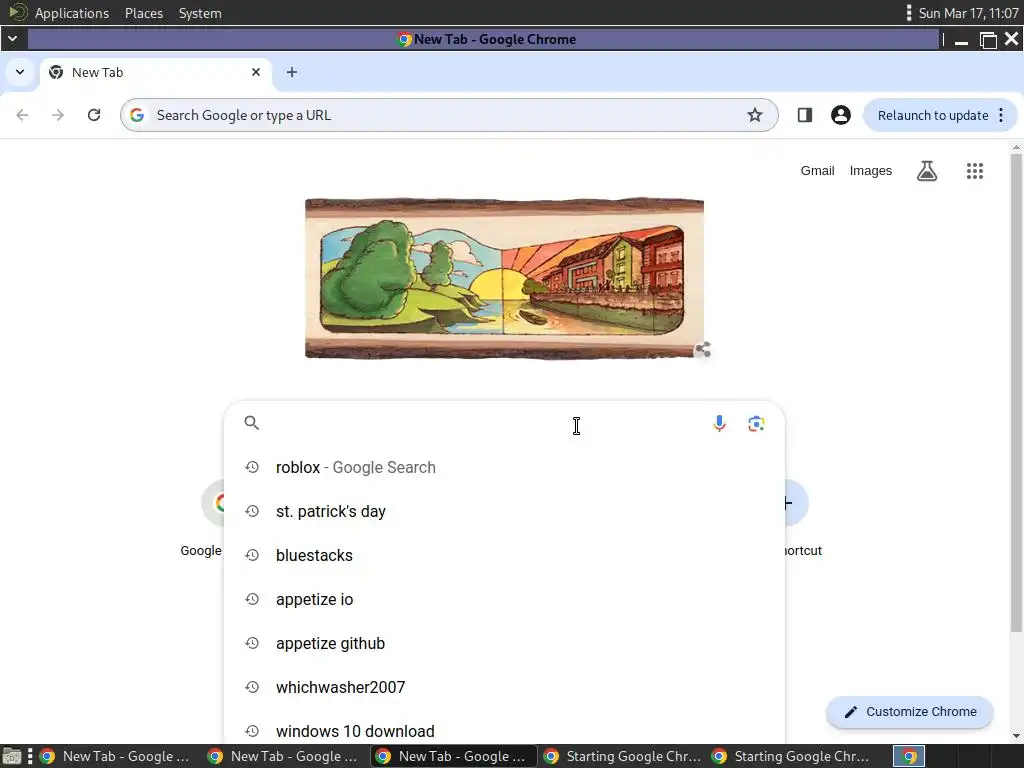Click the Google G icon in address bar

click(x=137, y=115)
